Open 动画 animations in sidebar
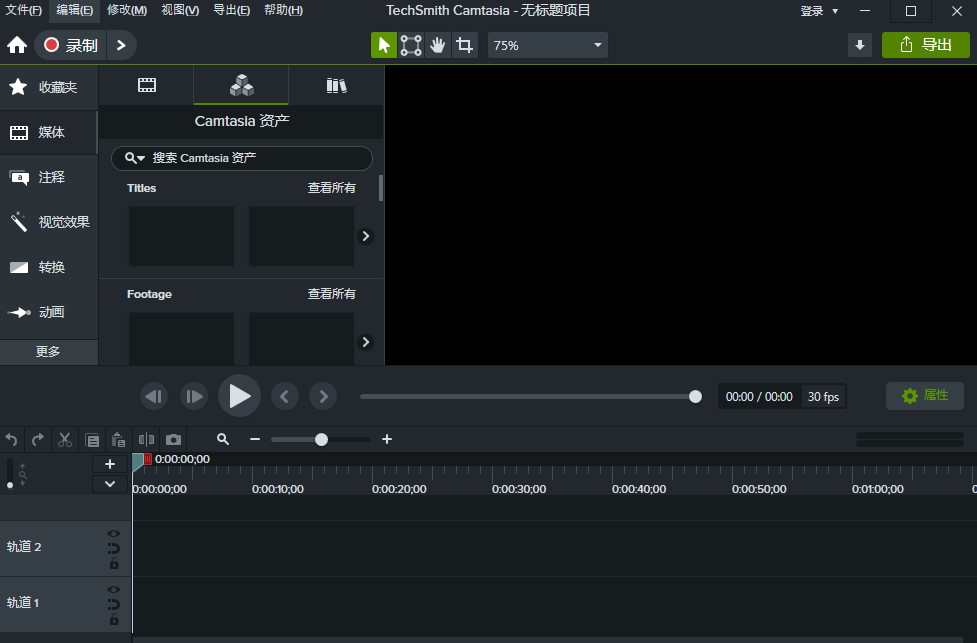Screen dimensions: 977x643 [49, 312]
